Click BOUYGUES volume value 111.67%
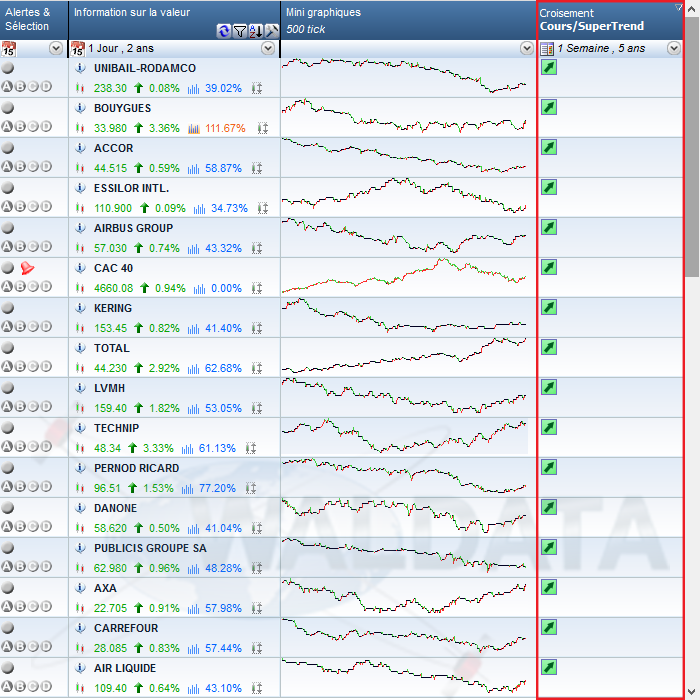700x700 pixels. [225, 129]
